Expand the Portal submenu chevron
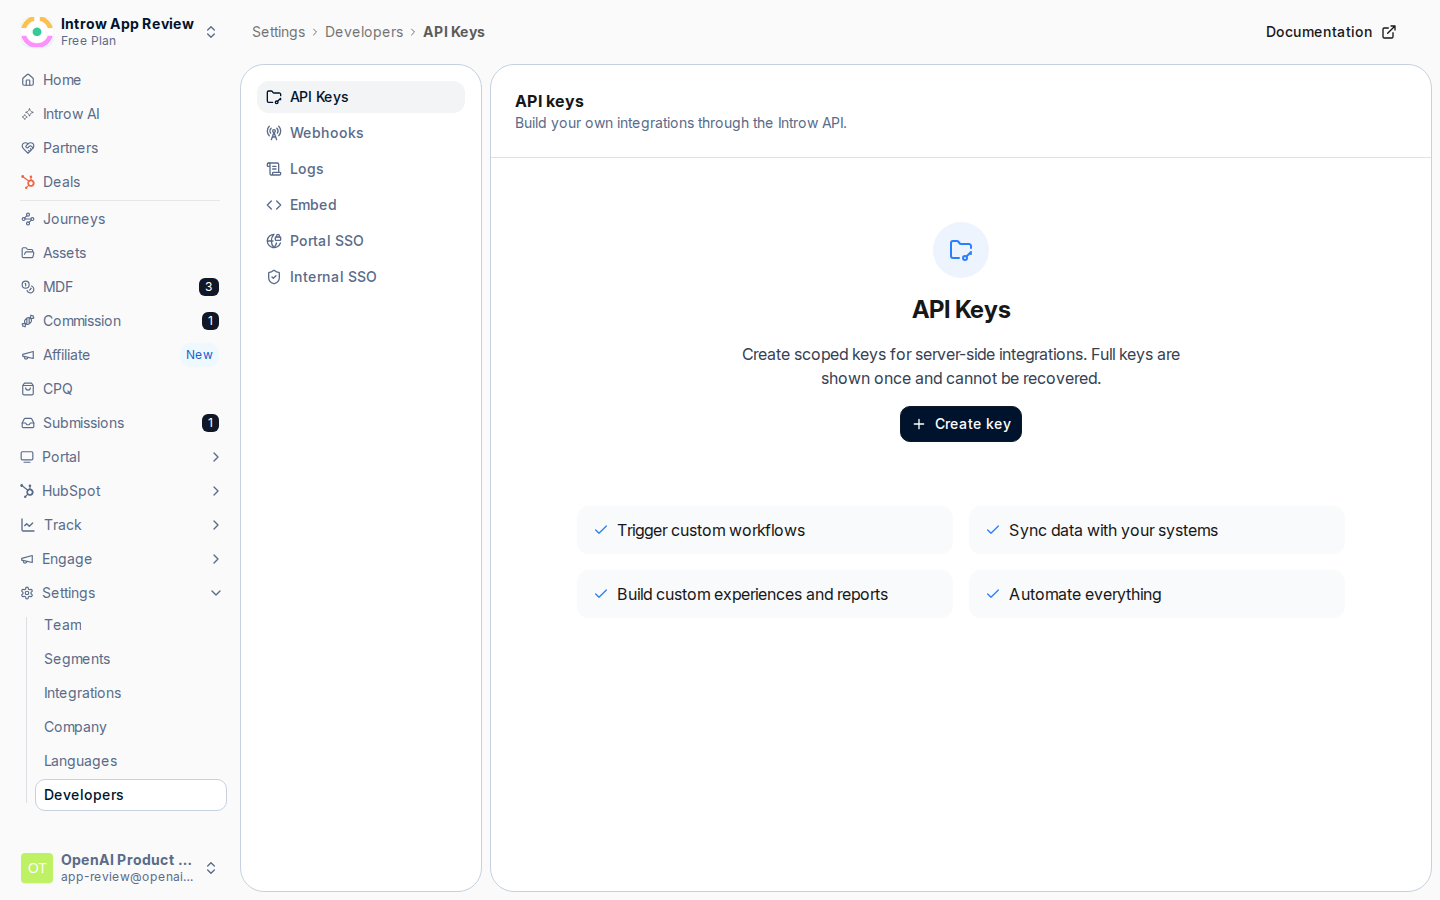This screenshot has height=900, width=1440. tap(216, 457)
